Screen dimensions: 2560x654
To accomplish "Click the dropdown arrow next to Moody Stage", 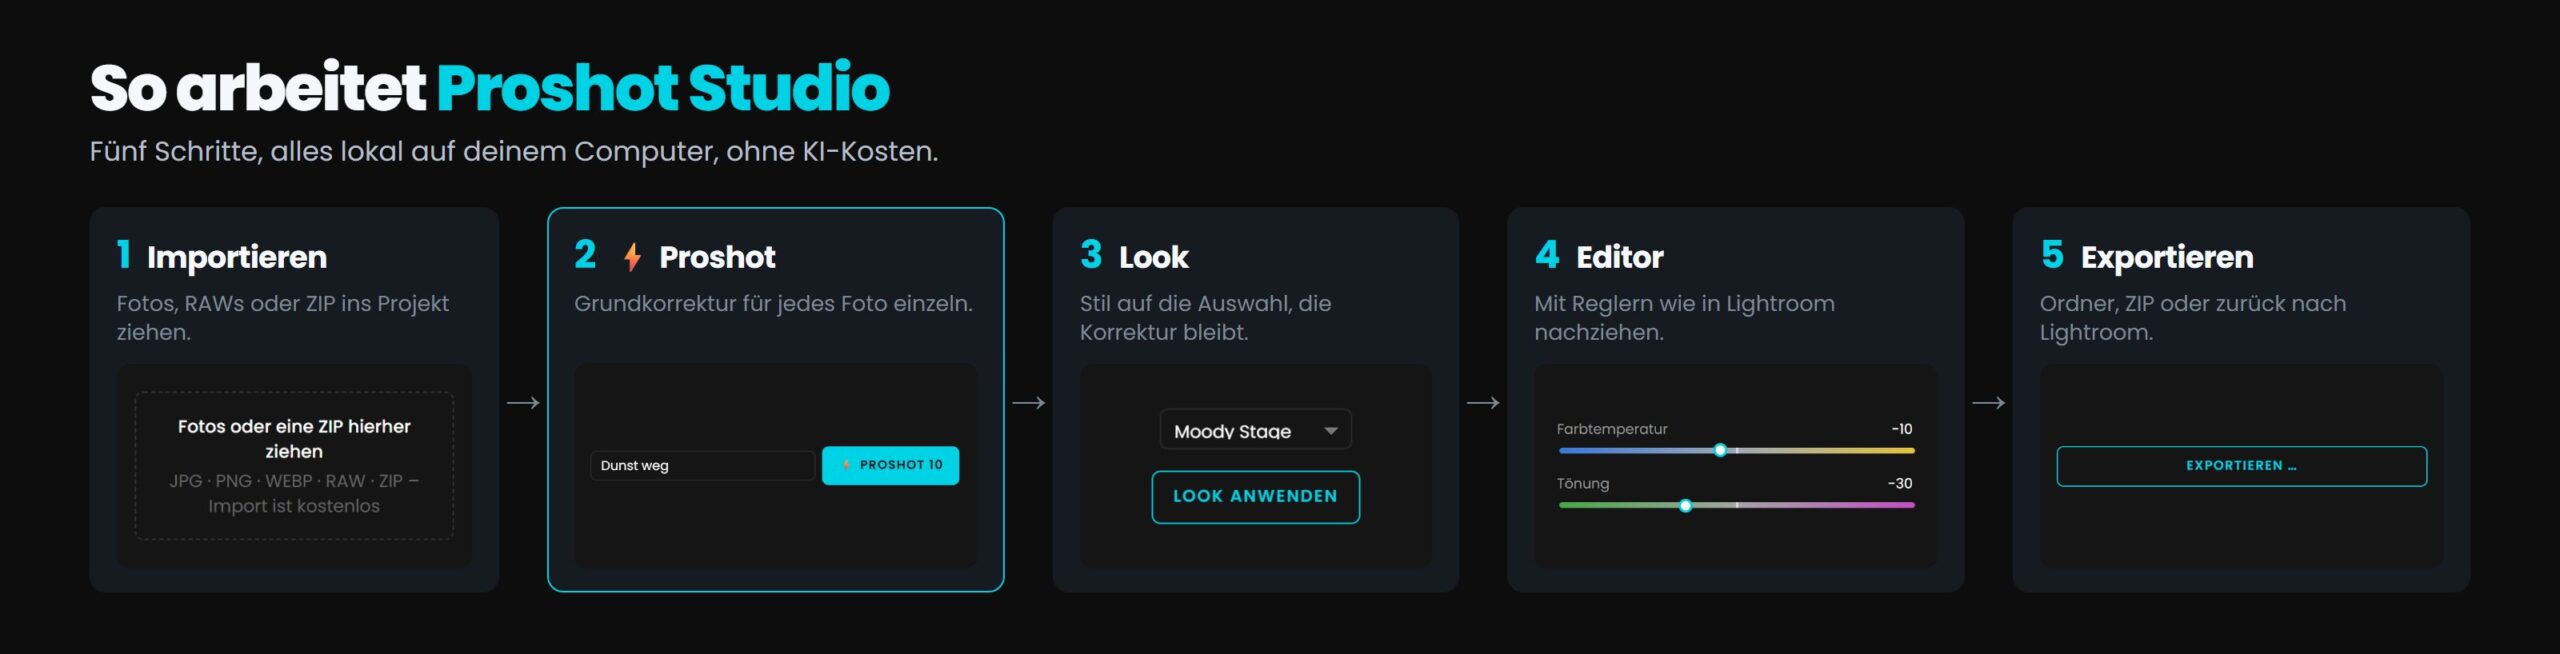I will tap(1330, 431).
